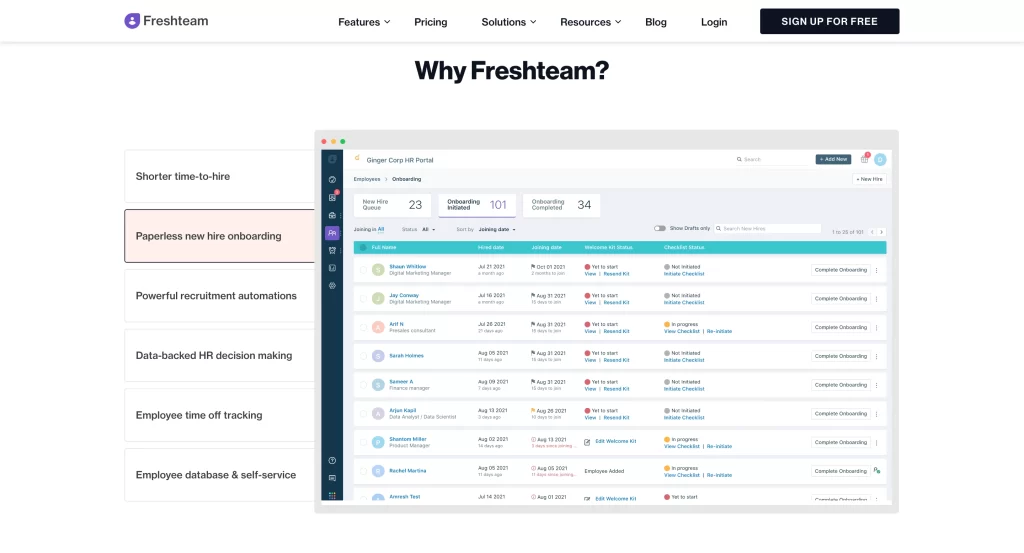Viewport: 1024px width, 553px height.
Task: Open the time off icon in sidebar
Action: tap(332, 250)
